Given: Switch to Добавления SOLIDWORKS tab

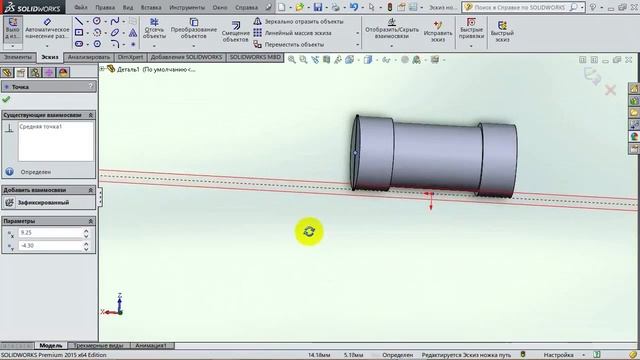Looking at the screenshot, I should [186, 57].
